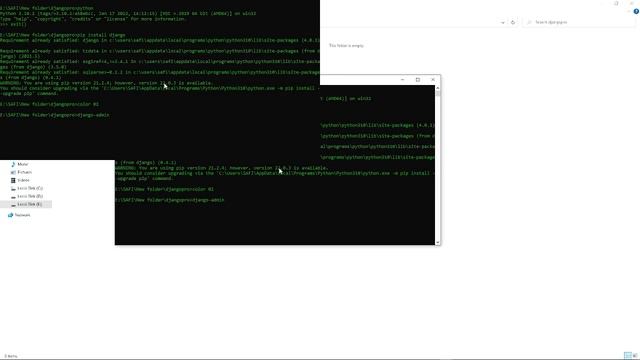640x360 pixels.
Task: Maximize the command prompt window
Action: pyautogui.click(x=418, y=80)
